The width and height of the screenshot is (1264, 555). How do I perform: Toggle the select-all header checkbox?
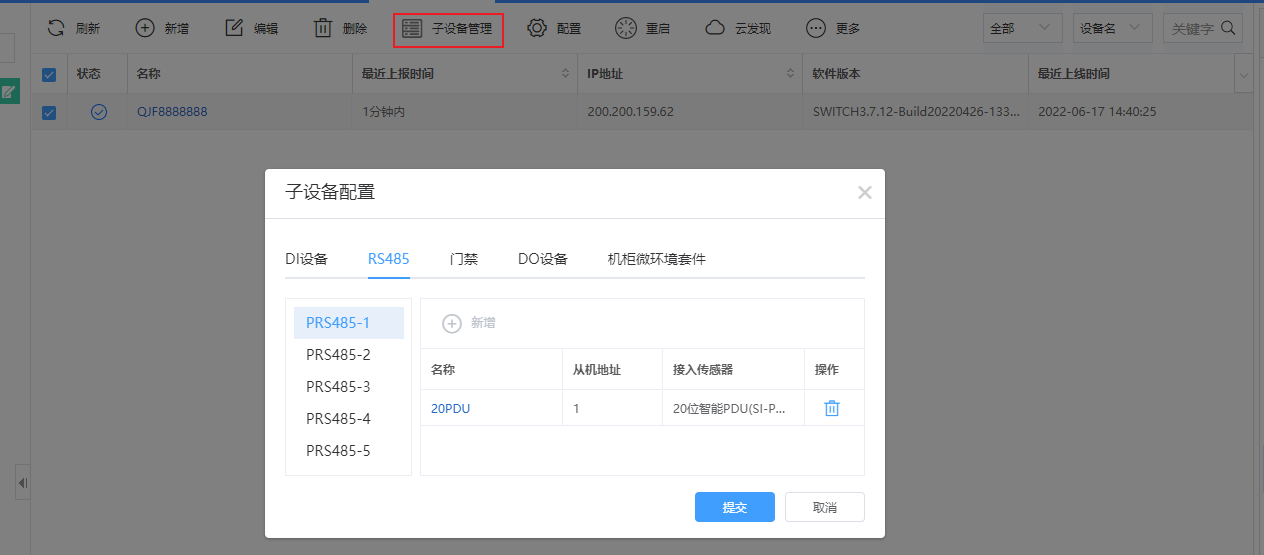pos(49,74)
